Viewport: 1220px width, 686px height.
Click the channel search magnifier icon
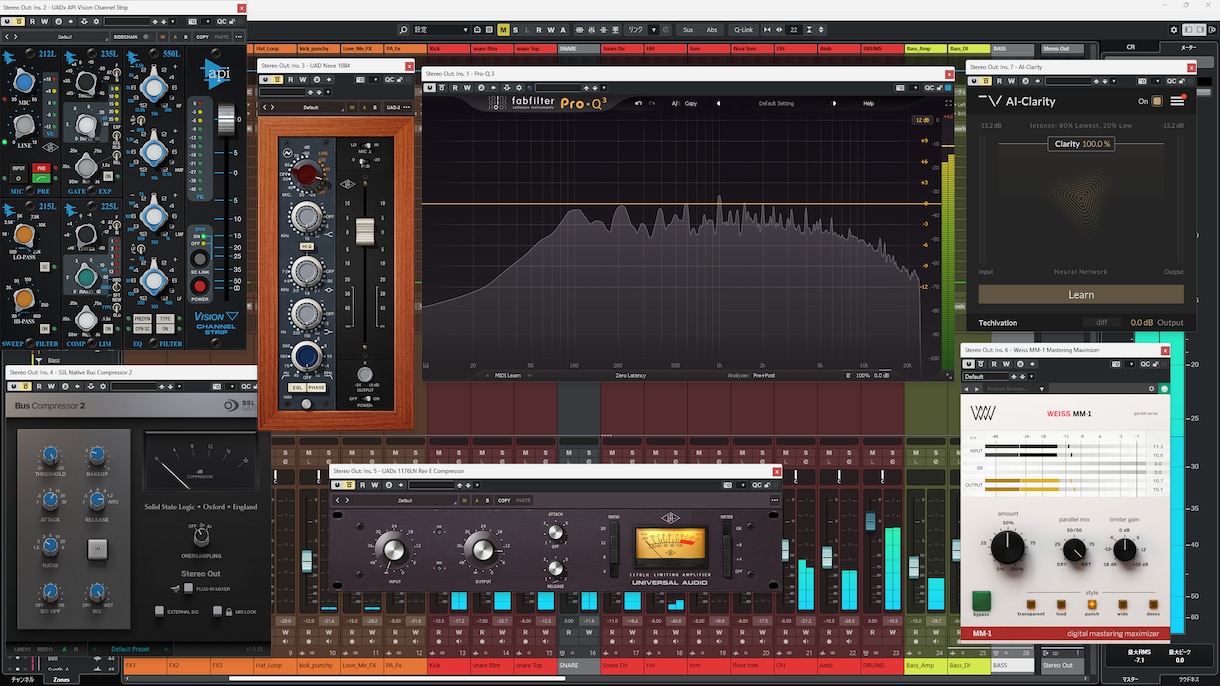point(404,30)
